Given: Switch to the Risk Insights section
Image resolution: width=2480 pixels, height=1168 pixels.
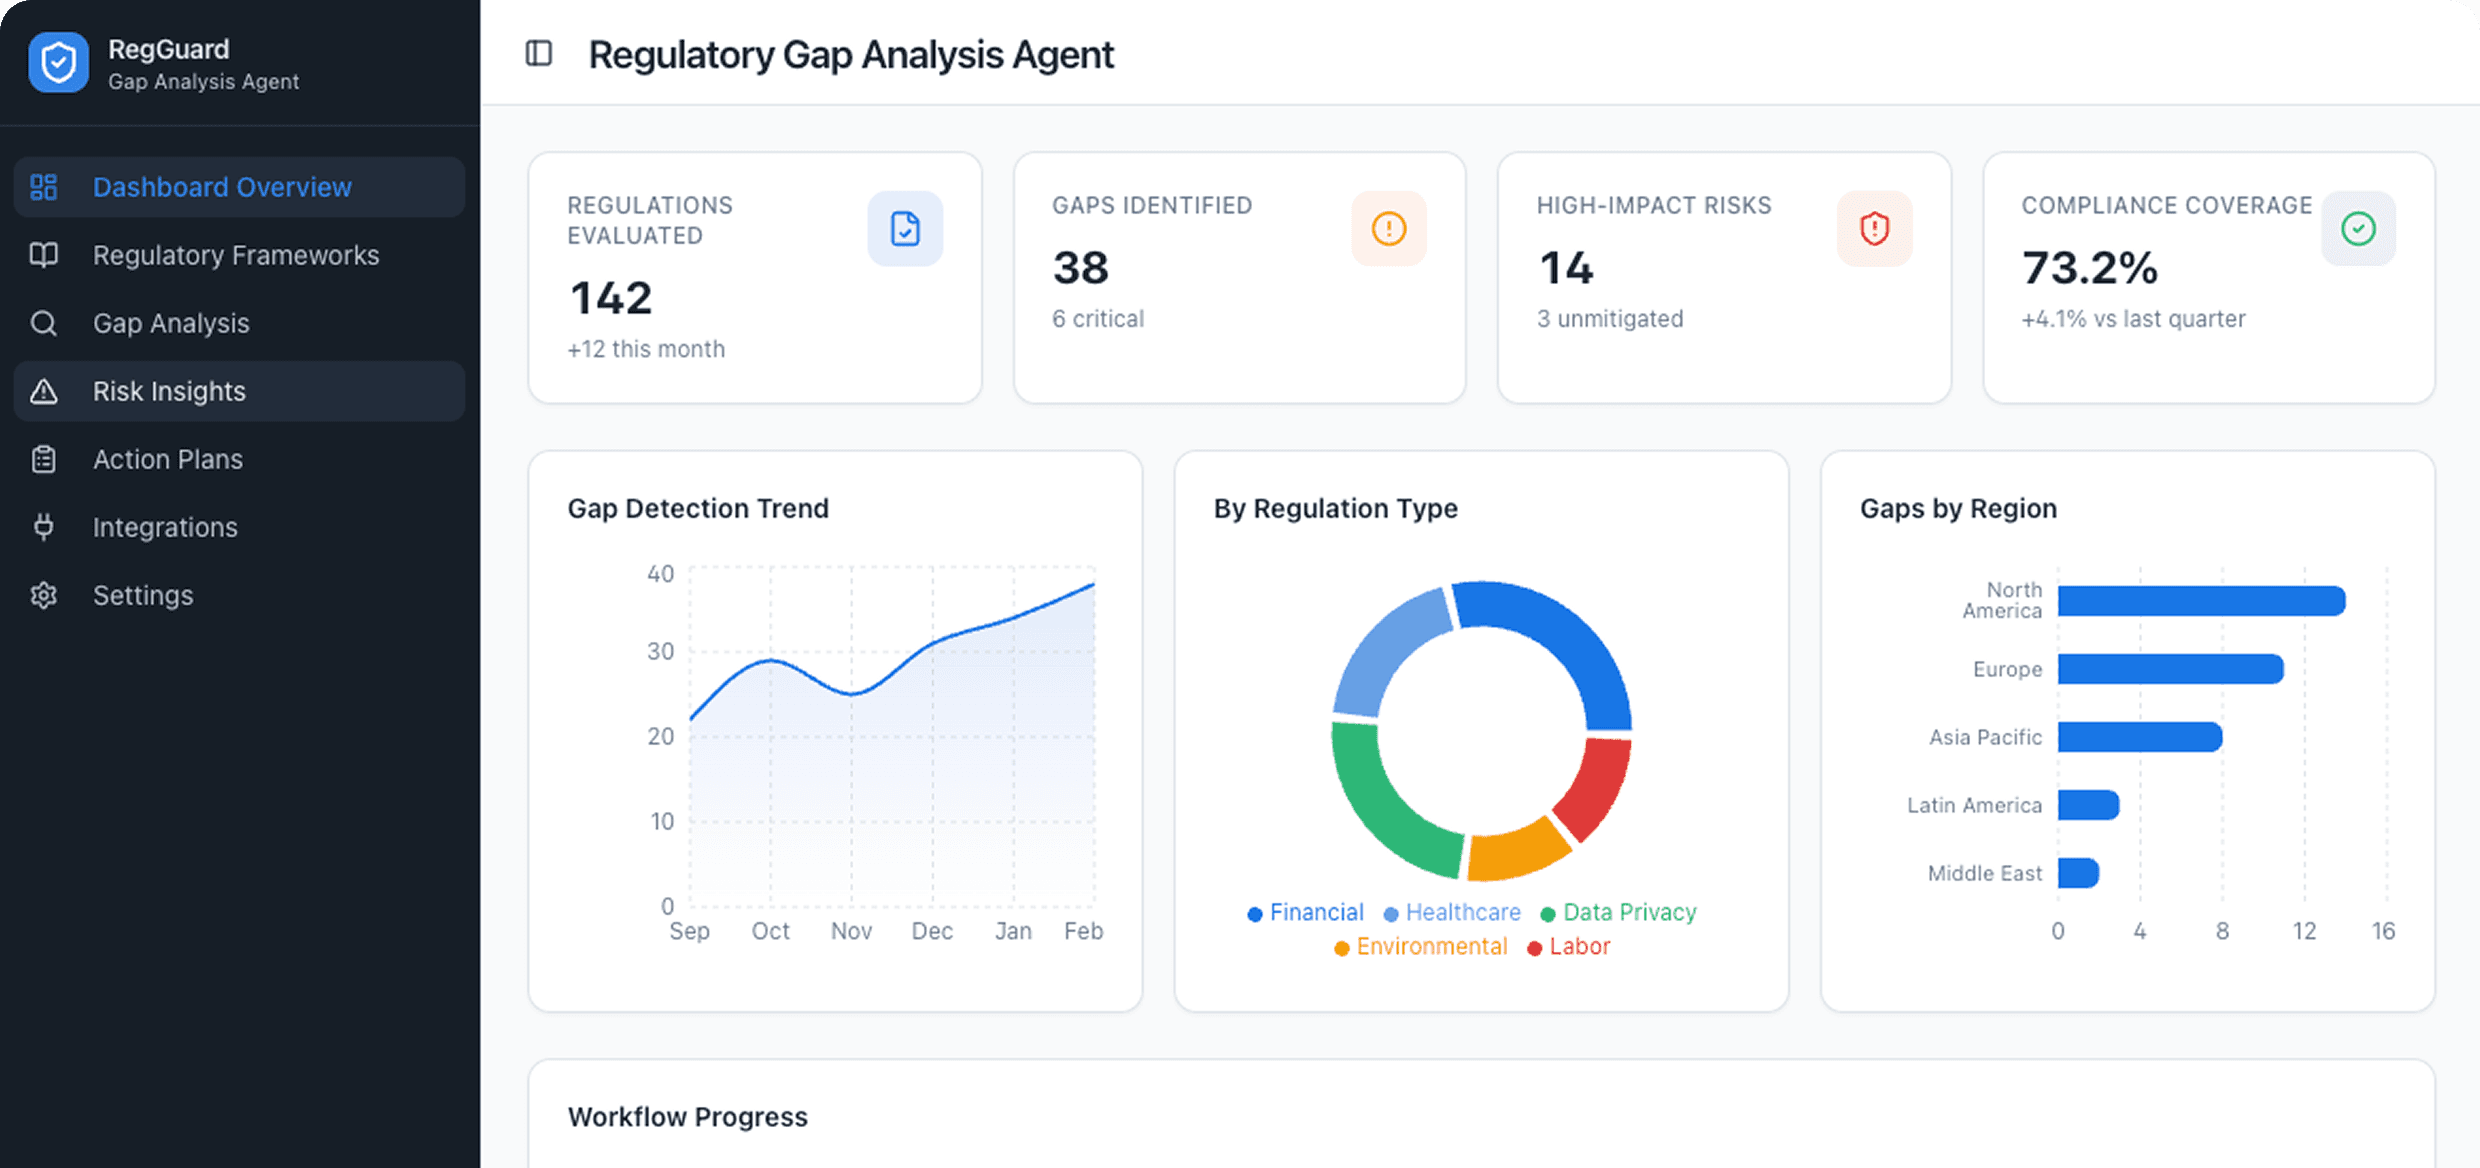Looking at the screenshot, I should coord(169,391).
